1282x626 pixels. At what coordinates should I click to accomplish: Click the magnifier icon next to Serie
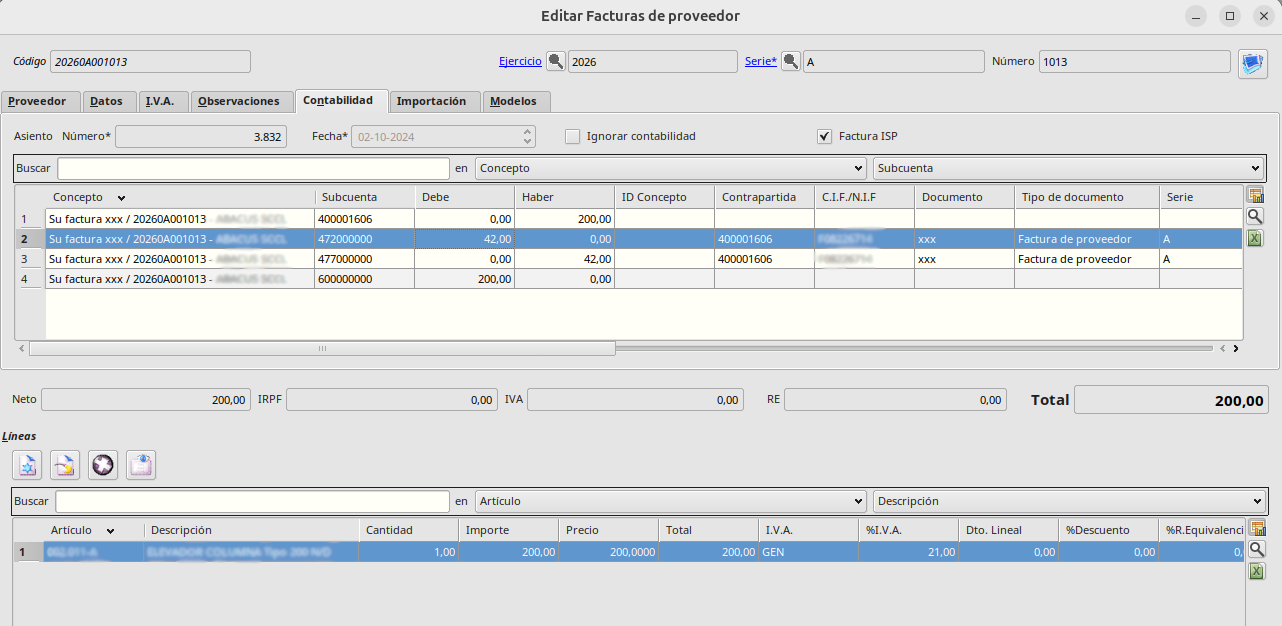pos(790,61)
